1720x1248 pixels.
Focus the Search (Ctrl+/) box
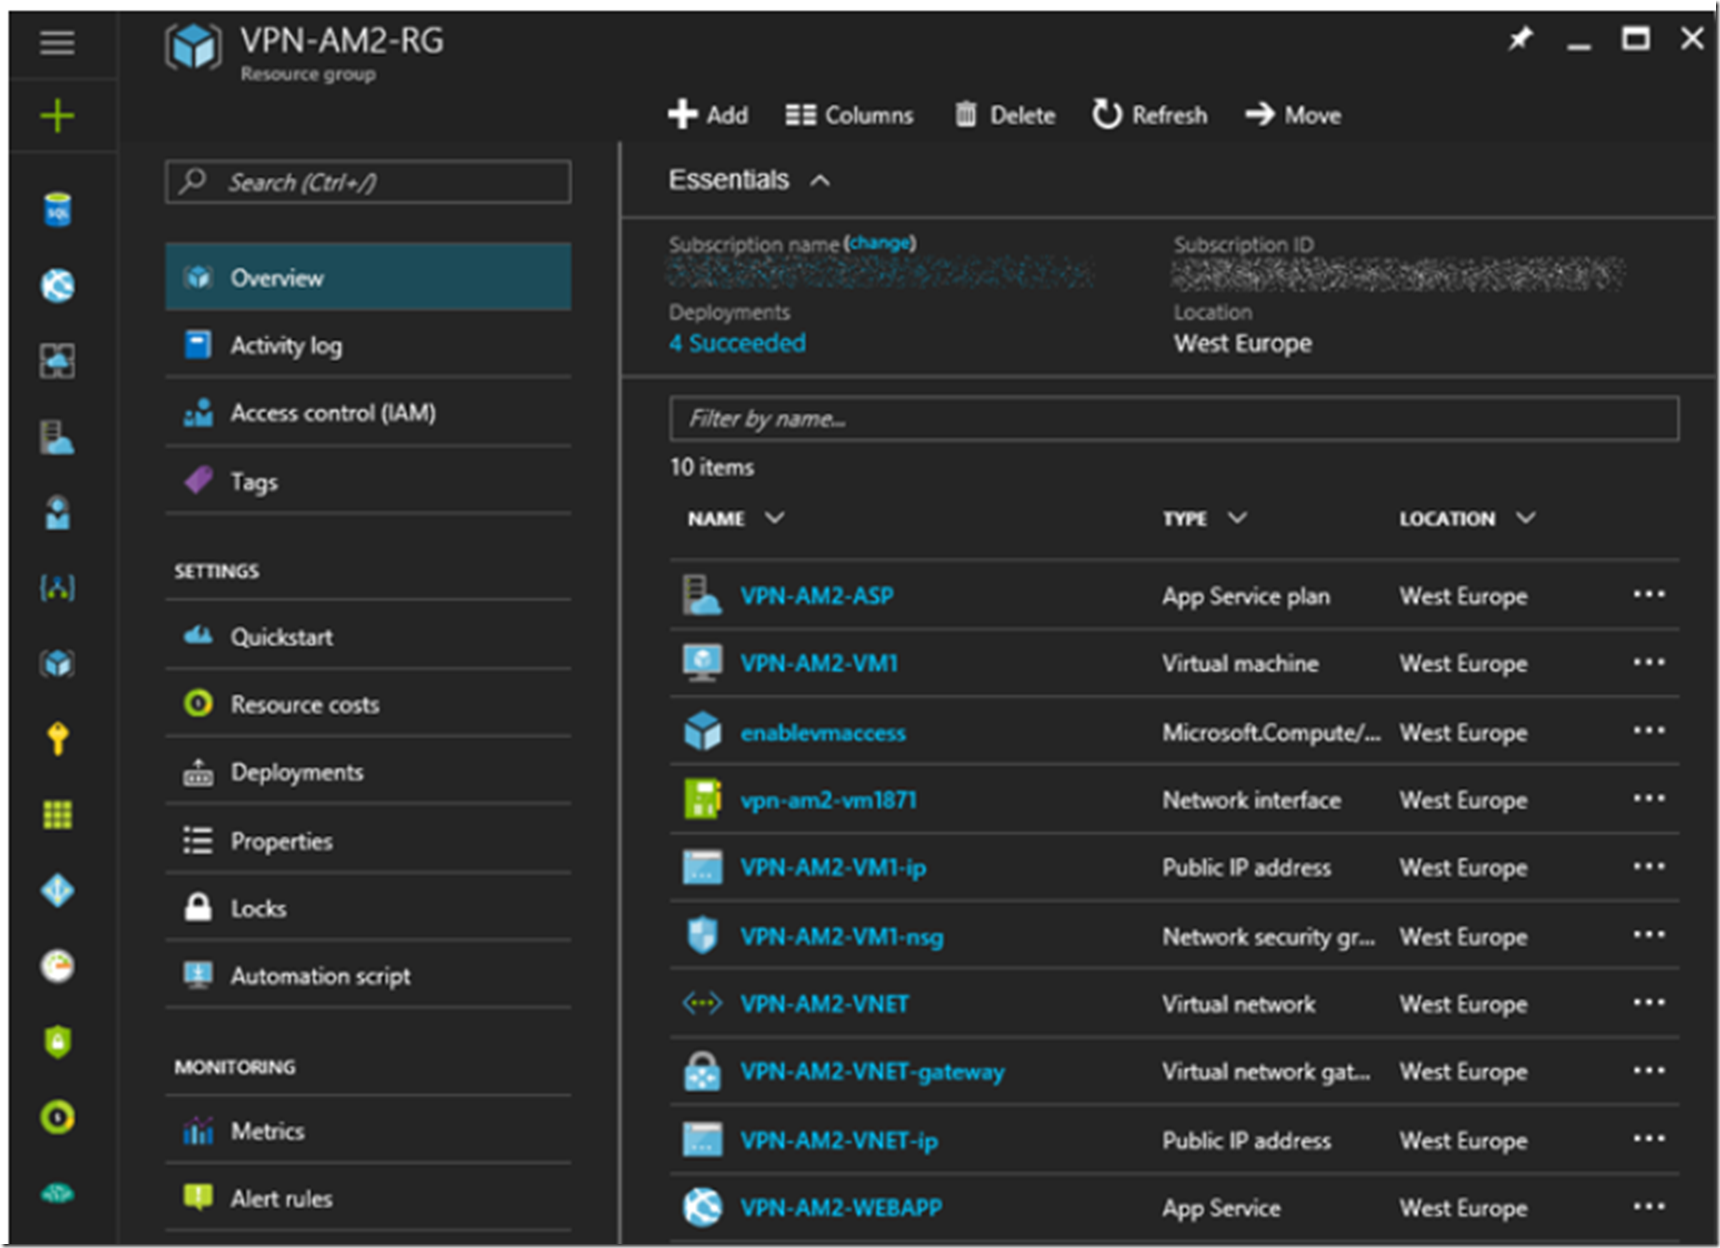[368, 182]
